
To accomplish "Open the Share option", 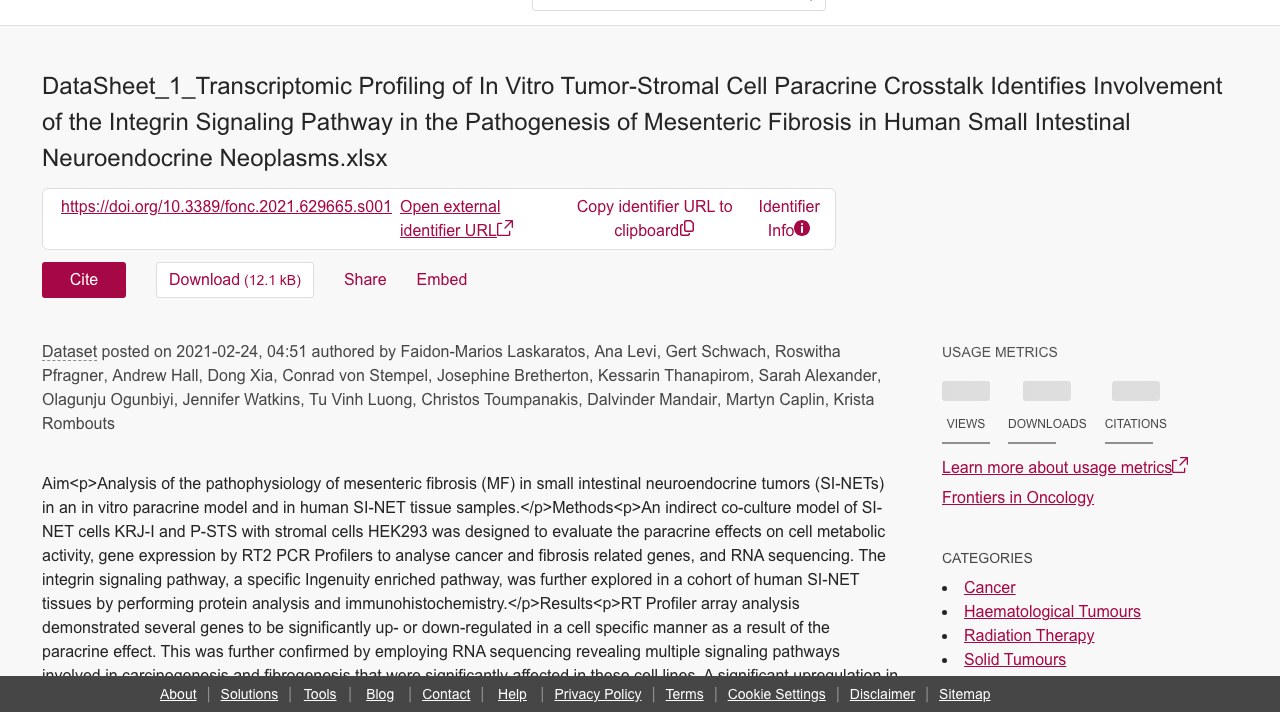I will 365,280.
